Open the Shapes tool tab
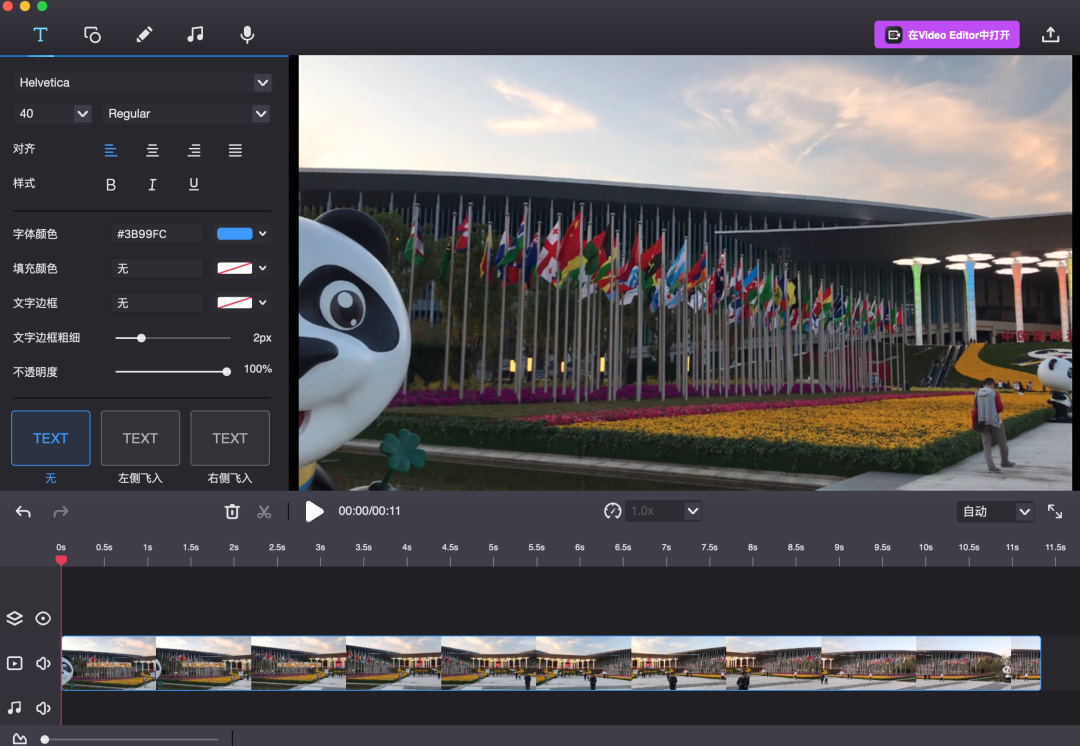This screenshot has height=746, width=1080. pos(92,34)
